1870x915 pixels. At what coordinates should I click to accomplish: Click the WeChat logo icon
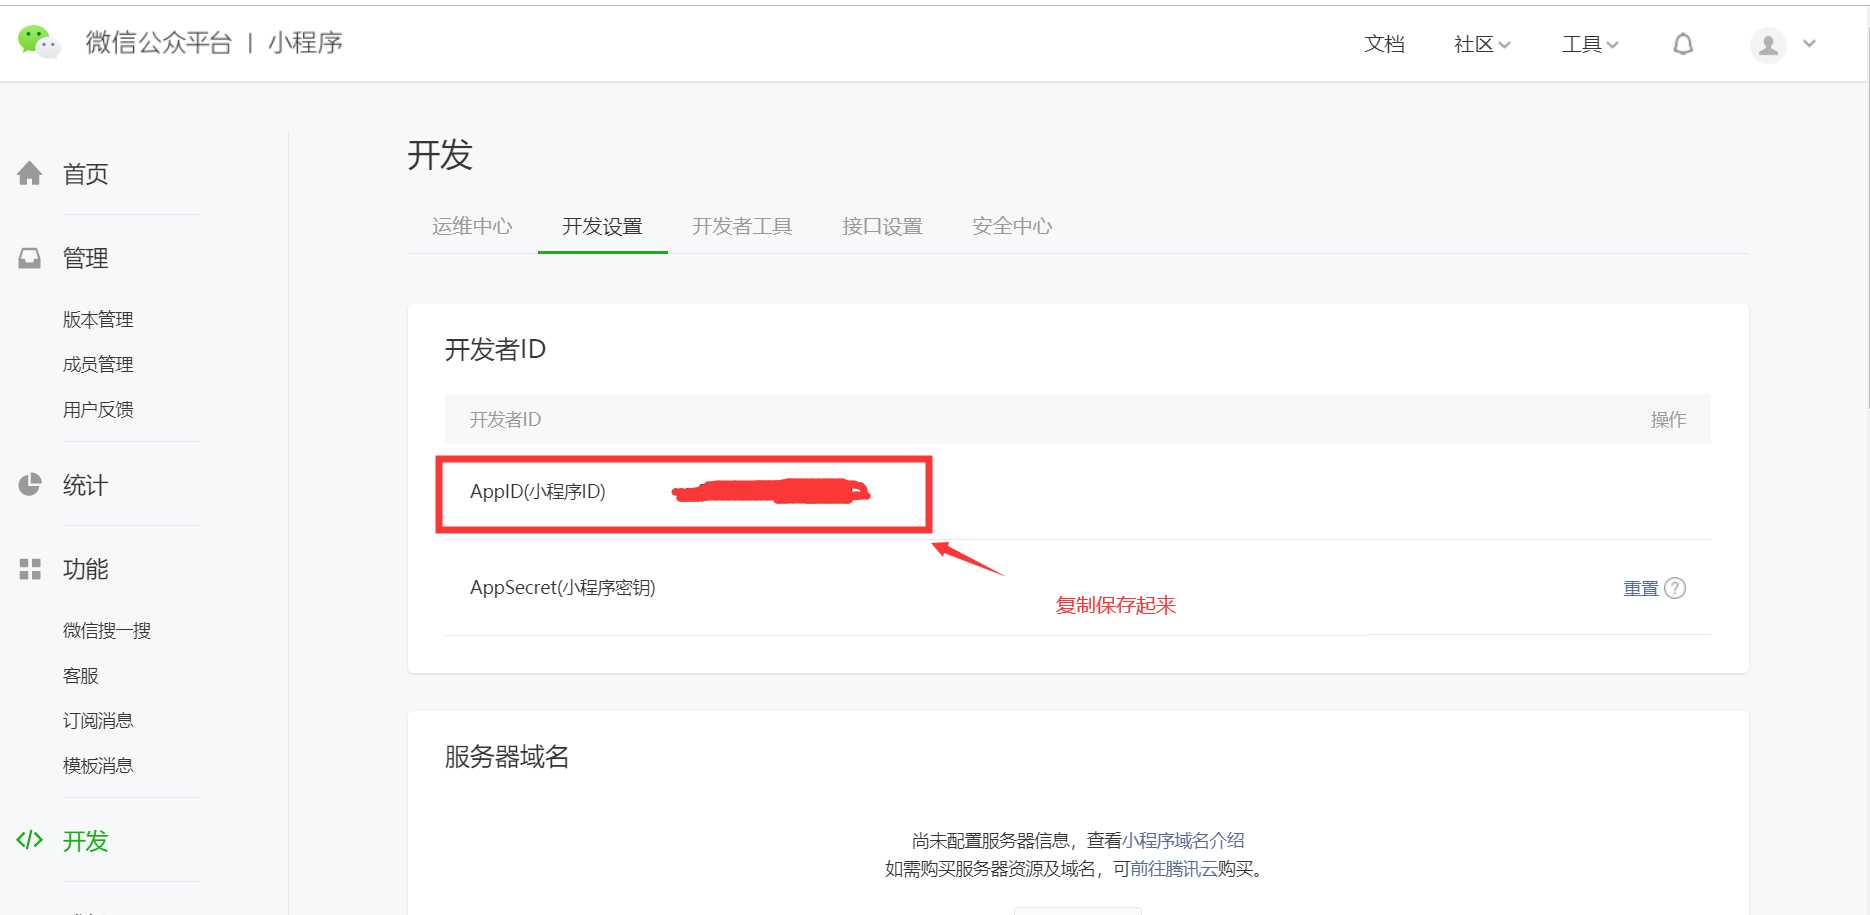click(x=39, y=42)
